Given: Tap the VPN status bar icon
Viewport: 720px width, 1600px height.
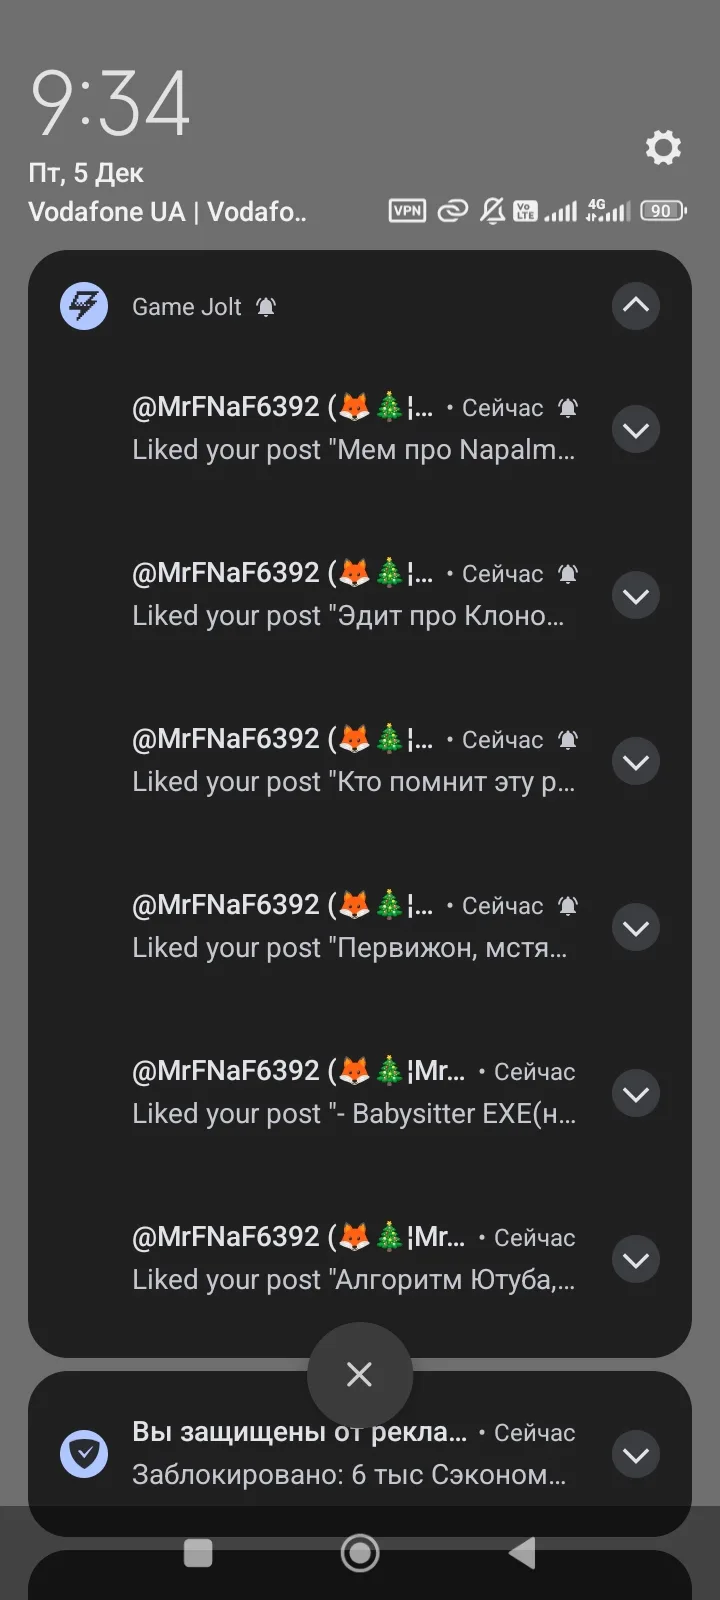Looking at the screenshot, I should tap(407, 211).
